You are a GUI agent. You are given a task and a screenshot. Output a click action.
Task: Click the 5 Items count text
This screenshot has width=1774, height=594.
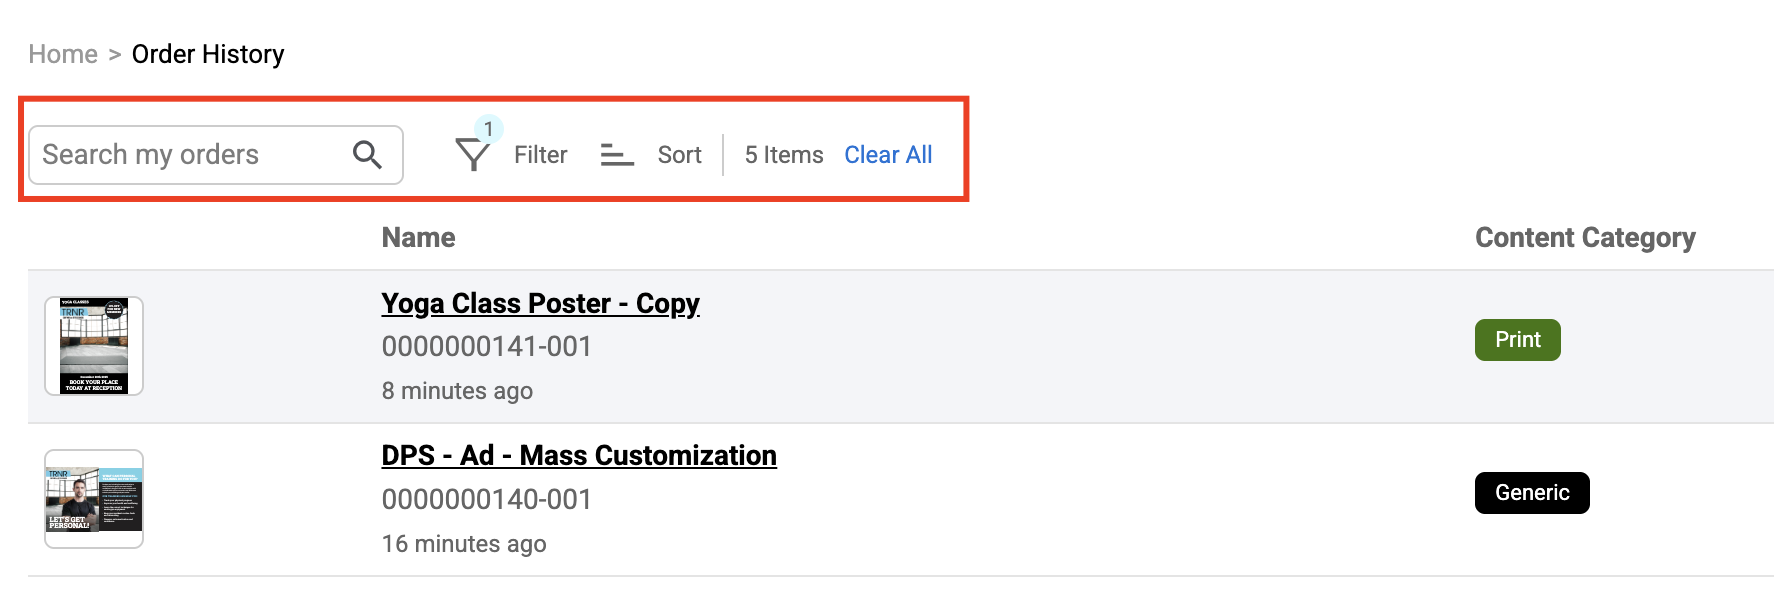click(x=784, y=155)
